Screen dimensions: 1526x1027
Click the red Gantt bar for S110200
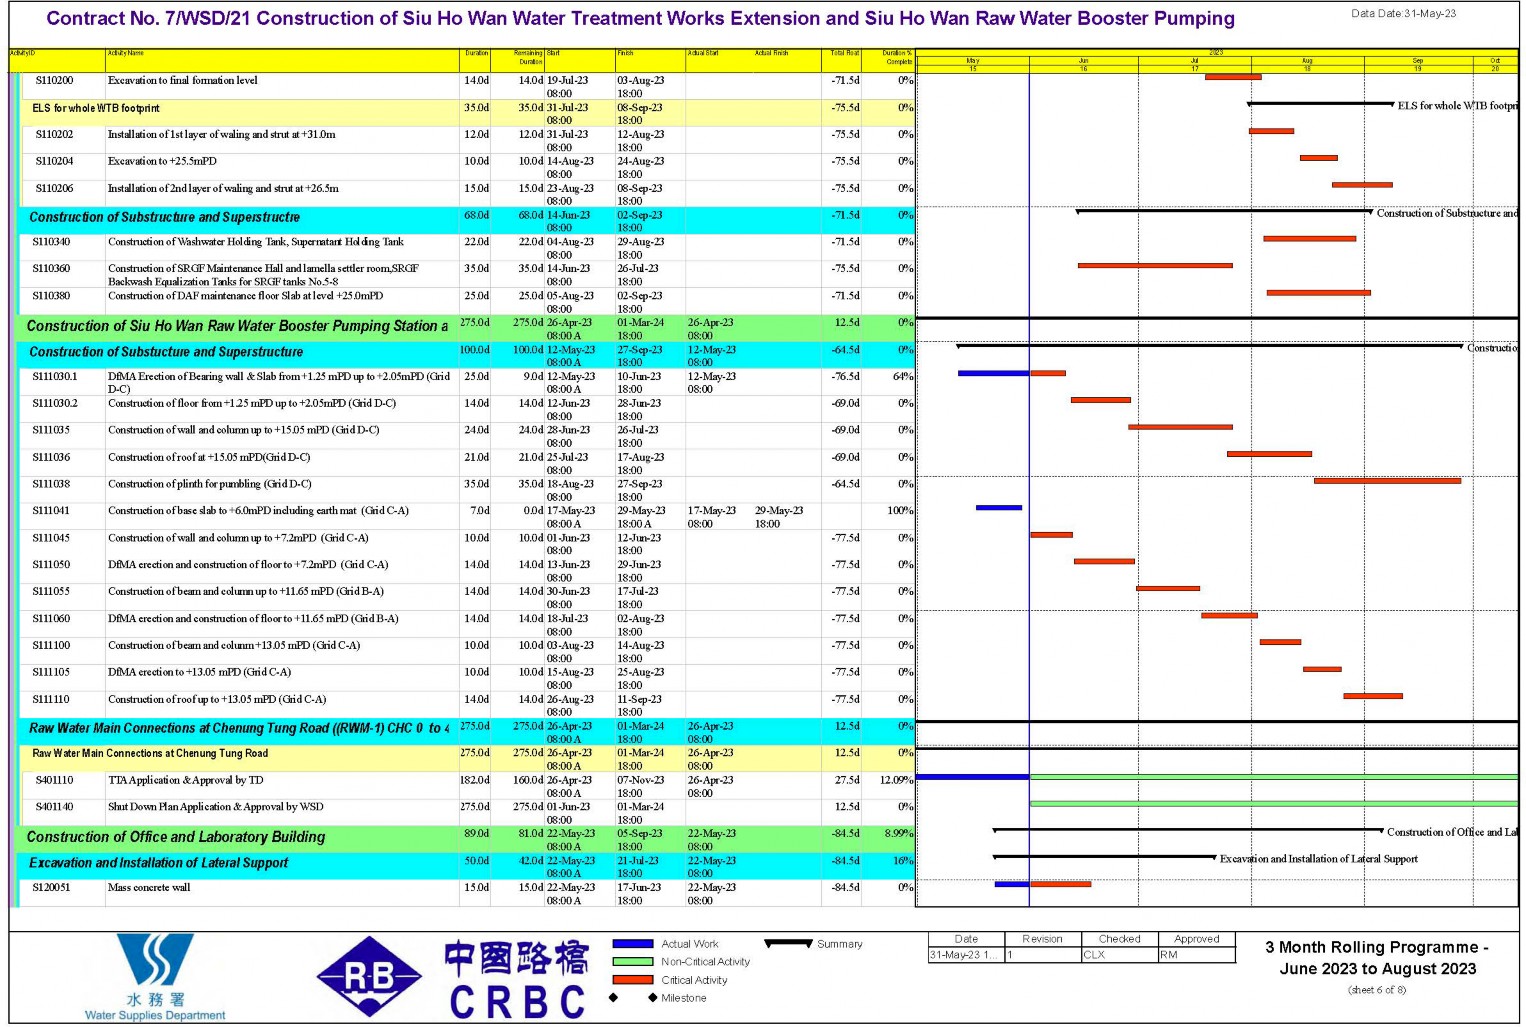pos(1233,77)
